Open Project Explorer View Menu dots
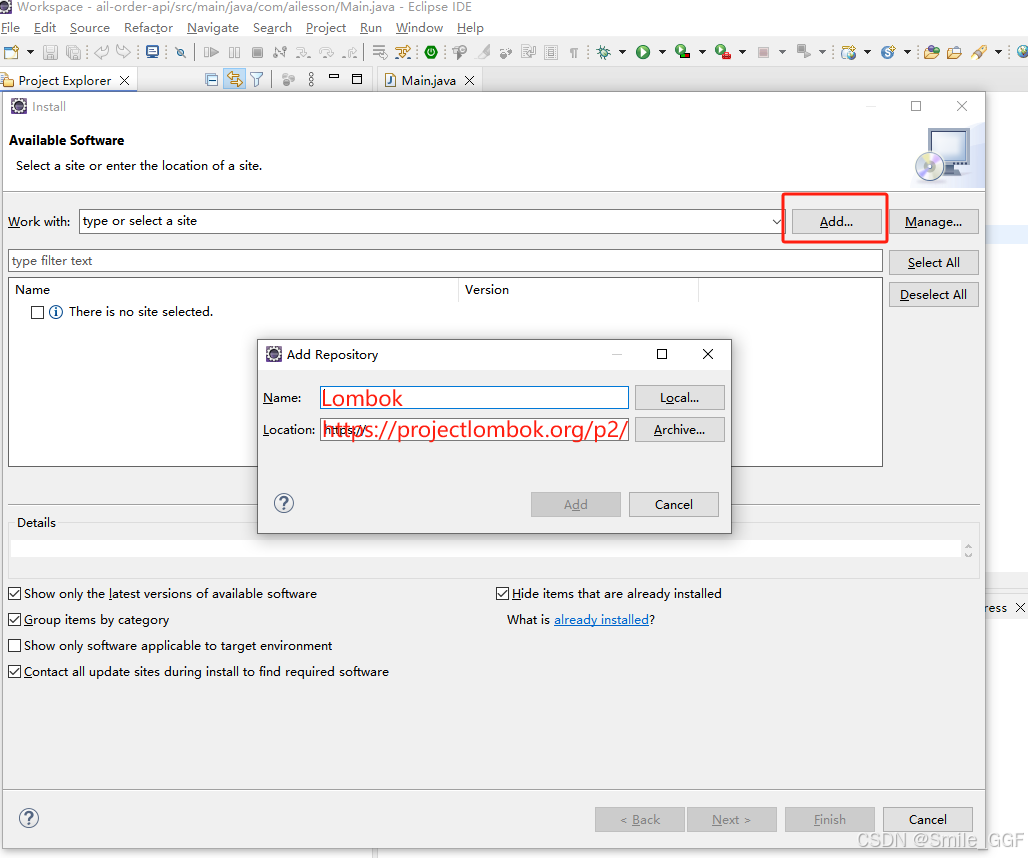Image resolution: width=1028 pixels, height=858 pixels. (x=311, y=79)
